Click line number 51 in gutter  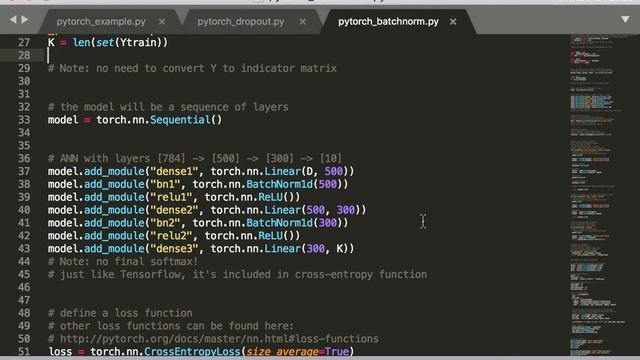pos(24,351)
